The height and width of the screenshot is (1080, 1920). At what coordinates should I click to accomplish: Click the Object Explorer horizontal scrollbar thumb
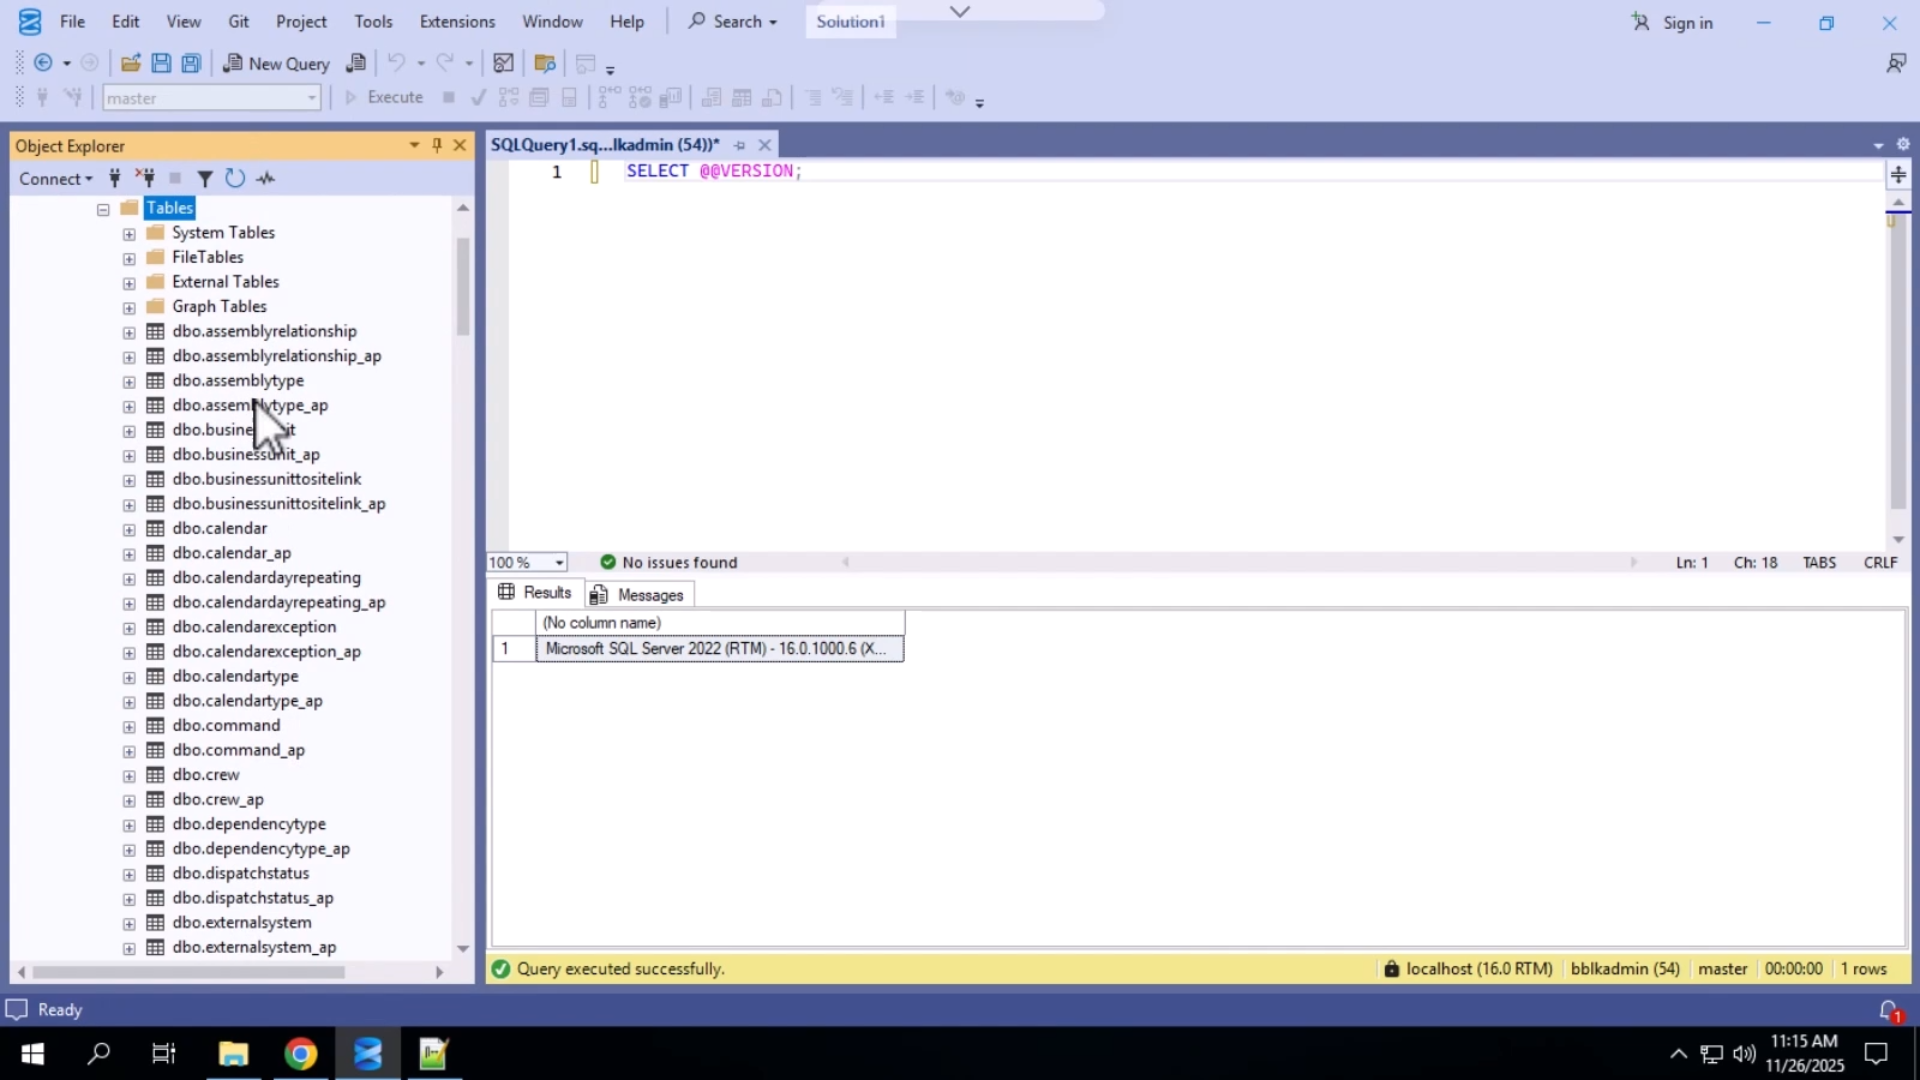(188, 972)
